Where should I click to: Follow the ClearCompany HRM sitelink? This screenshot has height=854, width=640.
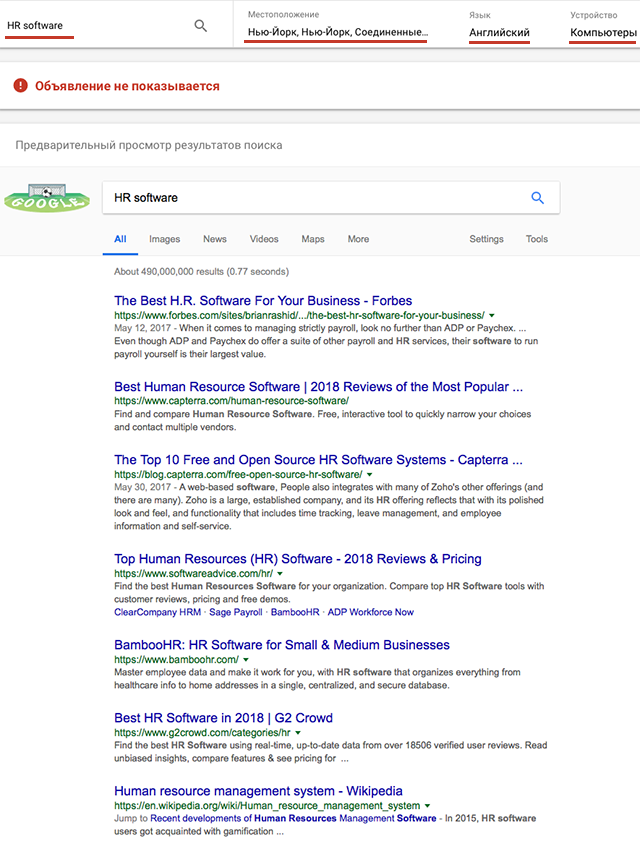pos(157,612)
